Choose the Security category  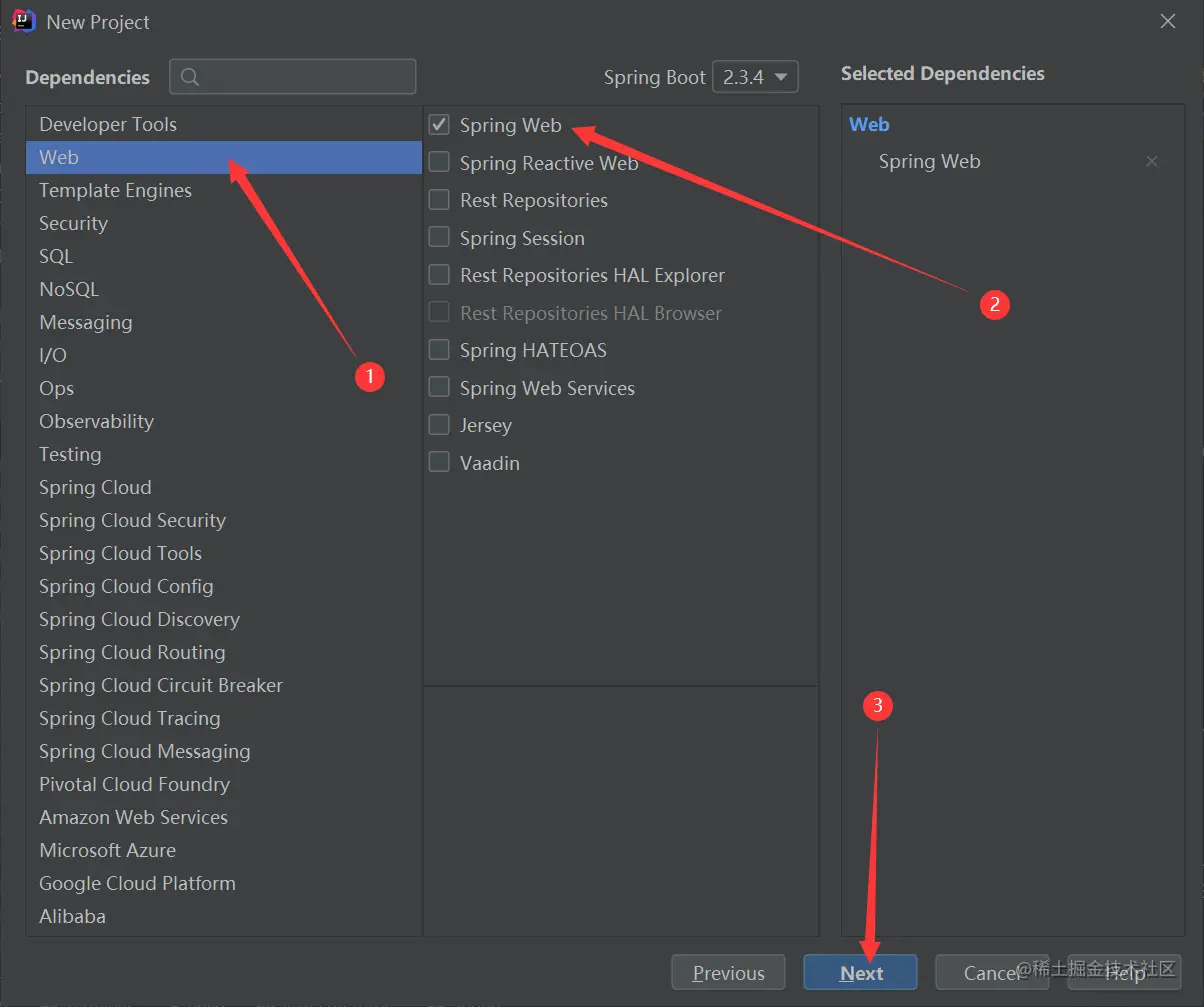(x=224, y=223)
